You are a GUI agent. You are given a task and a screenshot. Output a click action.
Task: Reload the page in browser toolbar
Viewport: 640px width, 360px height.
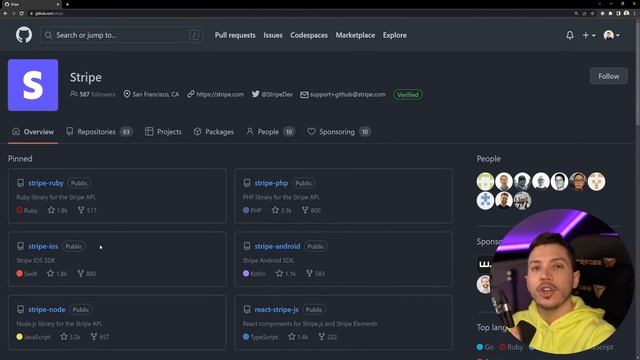(21, 13)
